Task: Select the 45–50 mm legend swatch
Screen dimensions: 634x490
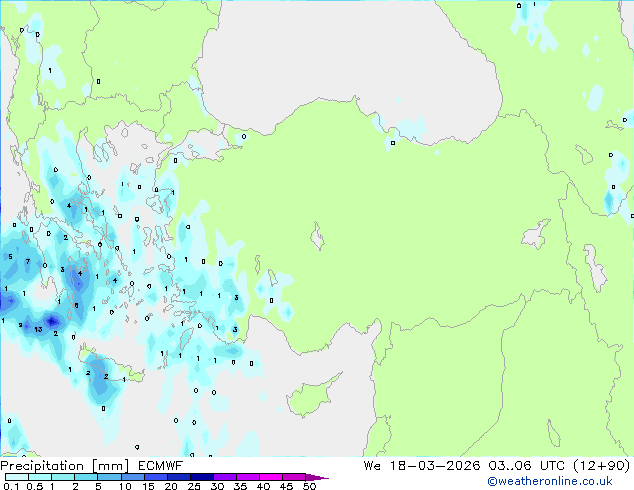Action: click(x=294, y=477)
